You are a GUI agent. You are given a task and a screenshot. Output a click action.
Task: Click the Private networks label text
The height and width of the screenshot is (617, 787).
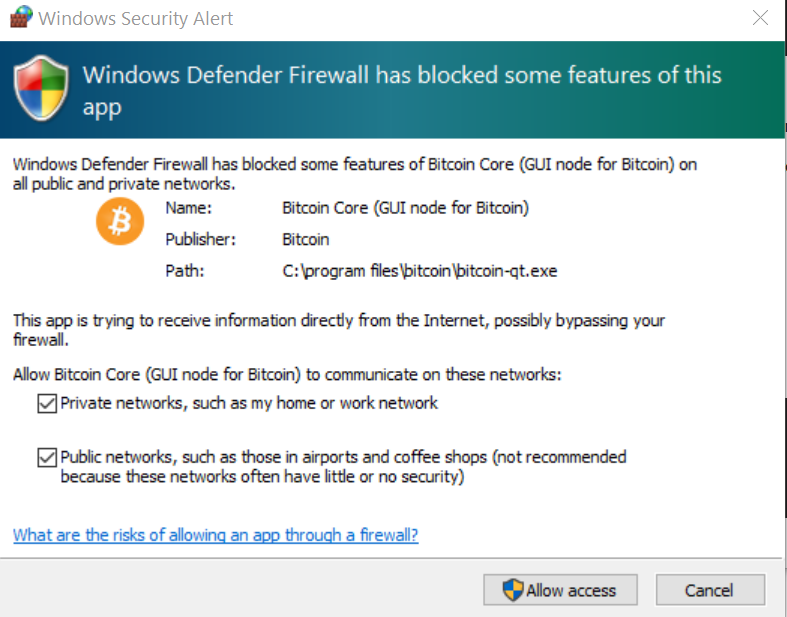click(249, 403)
